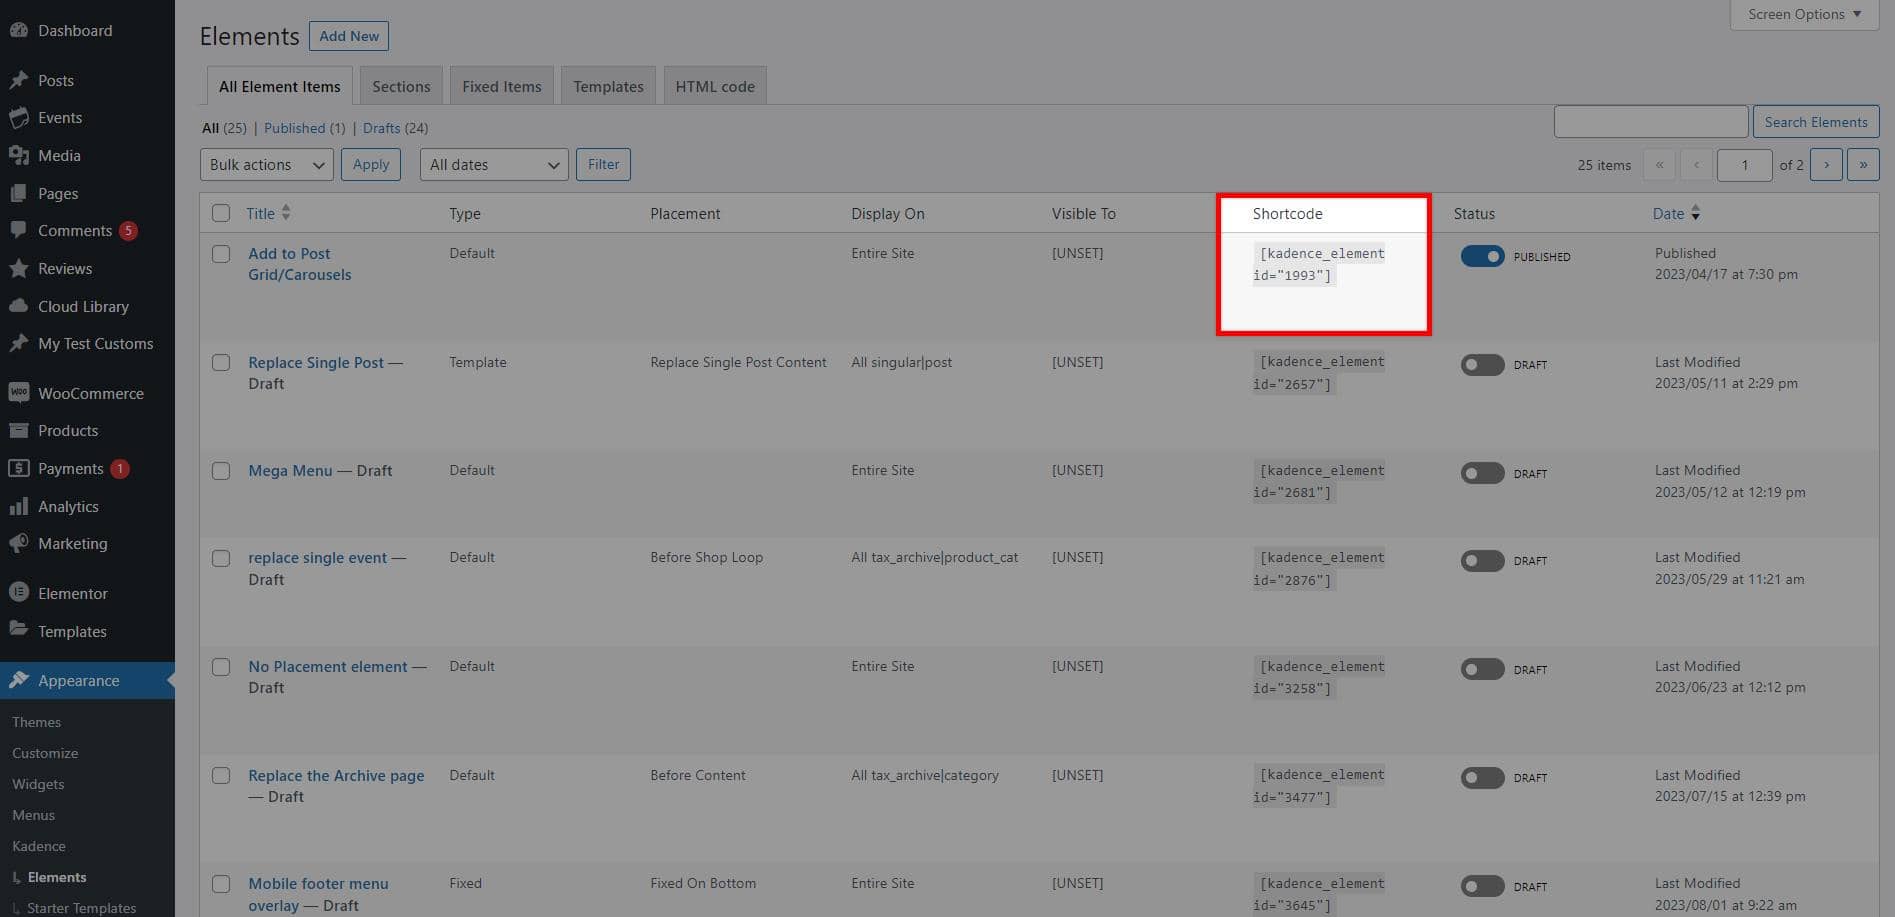
Task: Open Elementor from its sidebar icon
Action: tap(19, 592)
